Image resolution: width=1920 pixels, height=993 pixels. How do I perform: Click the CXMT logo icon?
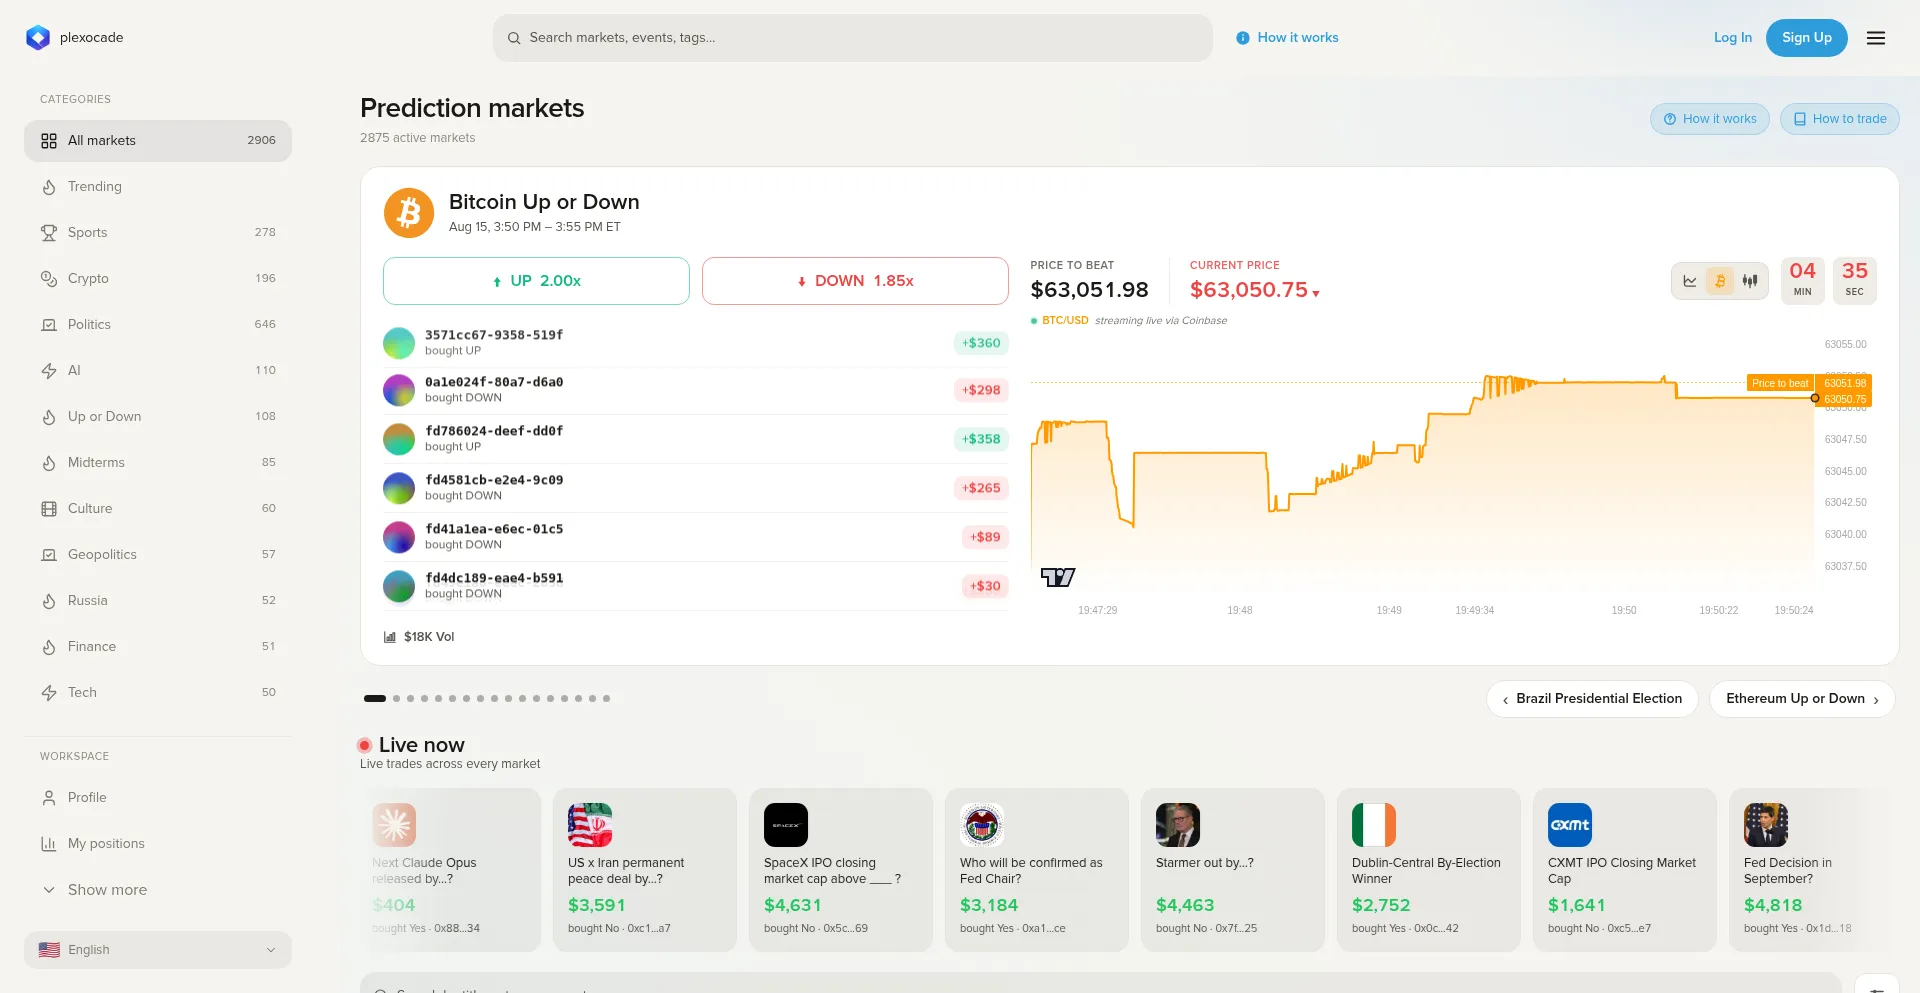1570,825
